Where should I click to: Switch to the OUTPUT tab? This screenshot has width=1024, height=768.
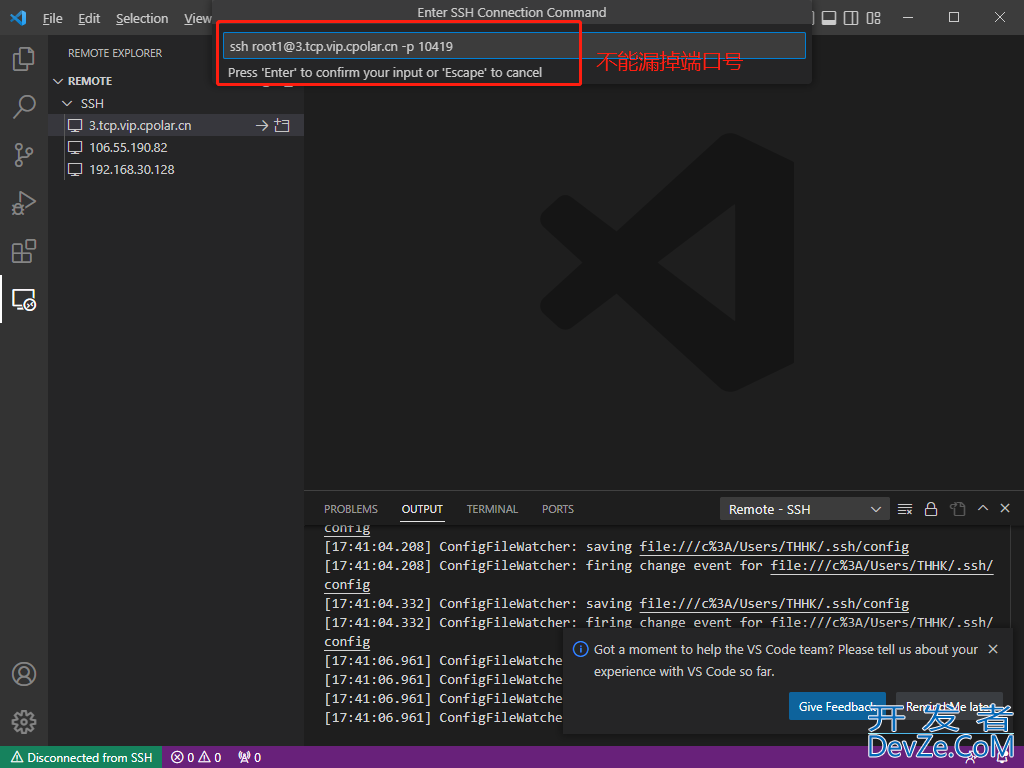point(422,509)
